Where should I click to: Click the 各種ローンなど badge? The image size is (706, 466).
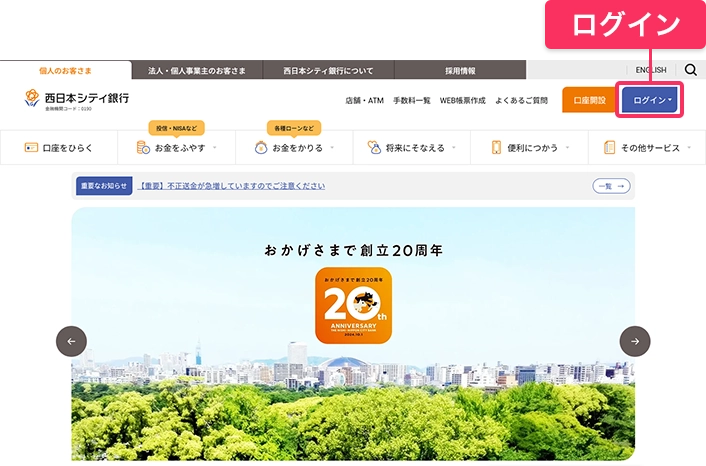(x=294, y=128)
